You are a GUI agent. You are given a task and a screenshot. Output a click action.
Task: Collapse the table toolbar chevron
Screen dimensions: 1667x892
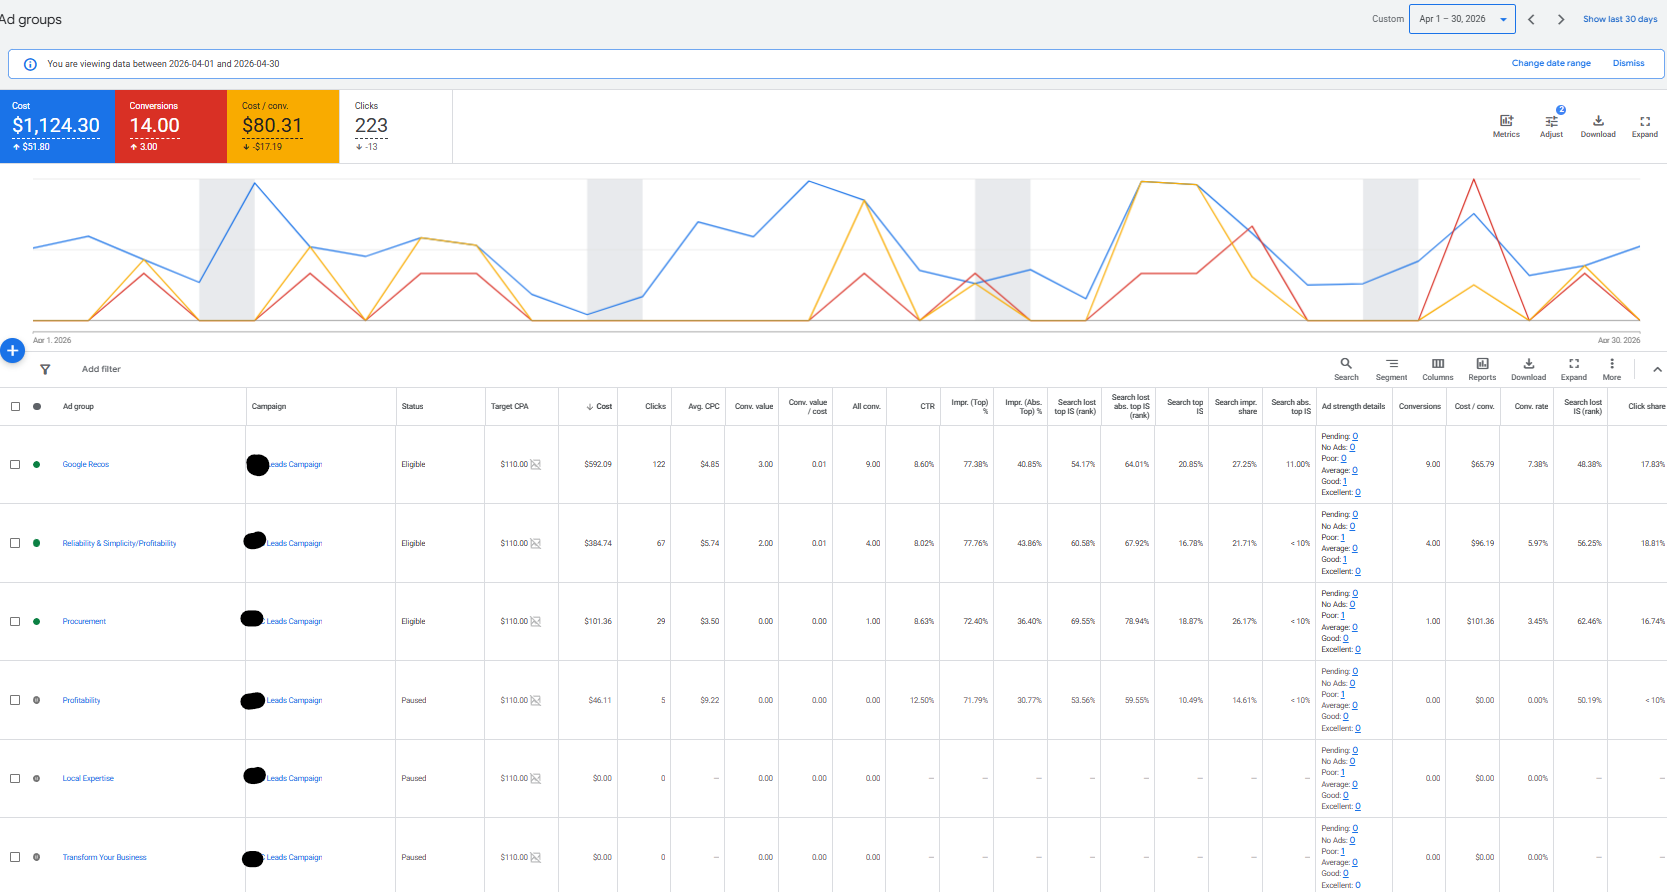[1657, 369]
